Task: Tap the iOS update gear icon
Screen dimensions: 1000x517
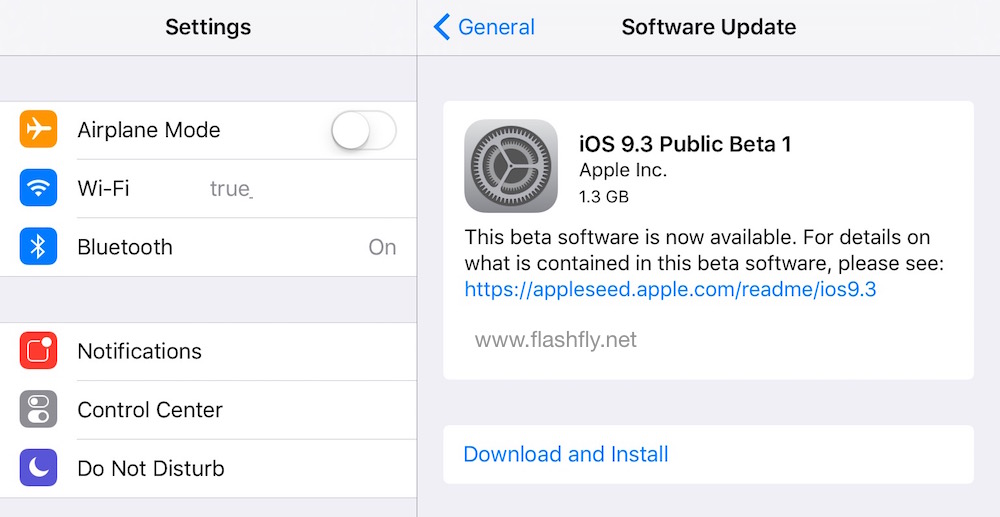Action: [x=511, y=166]
